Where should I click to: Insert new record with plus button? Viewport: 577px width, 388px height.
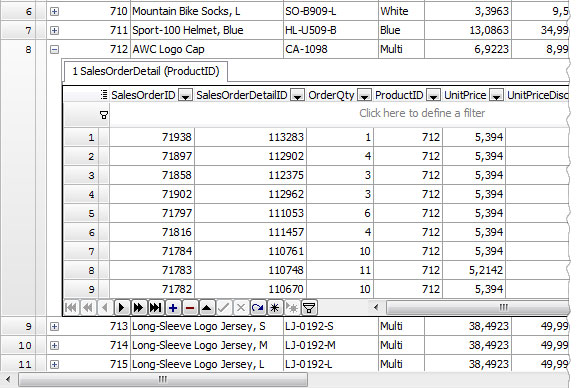click(173, 307)
